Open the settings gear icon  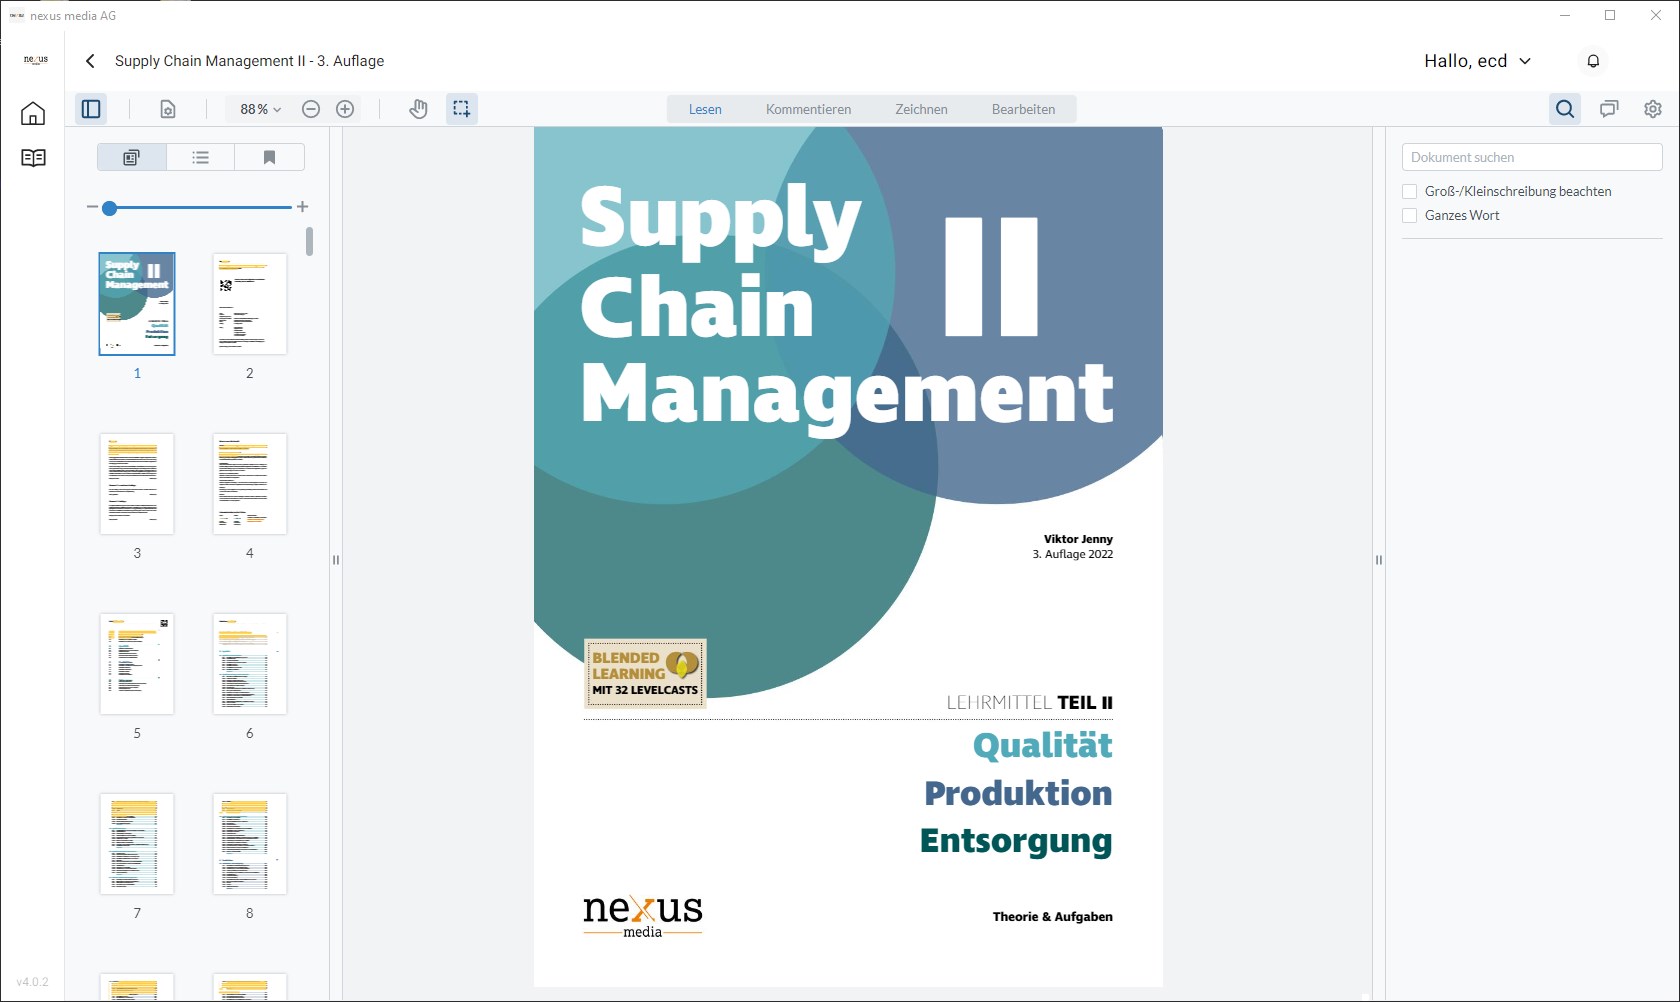(x=1653, y=109)
